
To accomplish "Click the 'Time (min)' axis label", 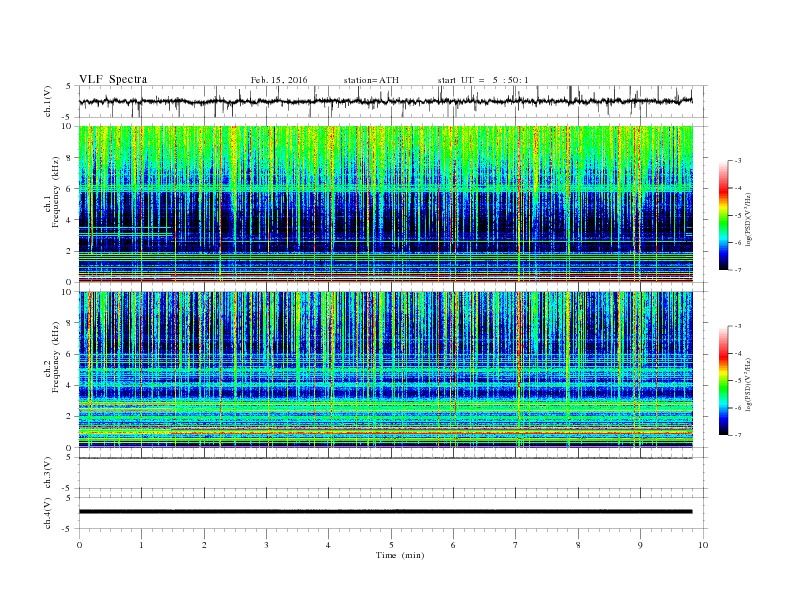I will (x=400, y=555).
